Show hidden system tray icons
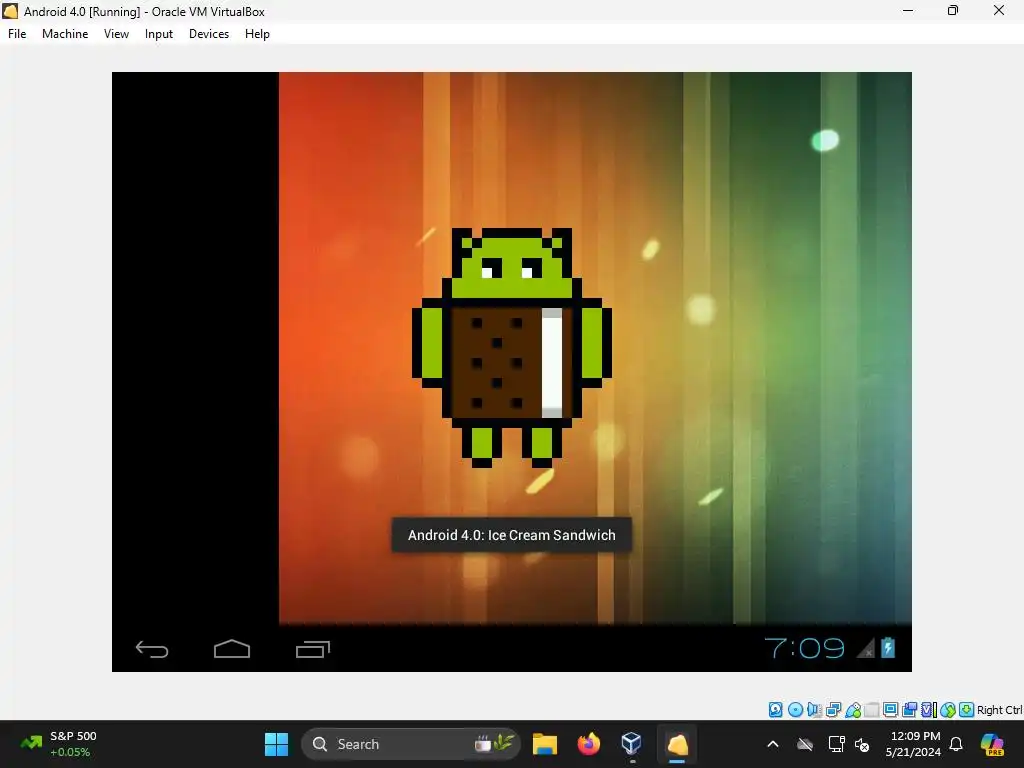1024x768 pixels. 773,744
